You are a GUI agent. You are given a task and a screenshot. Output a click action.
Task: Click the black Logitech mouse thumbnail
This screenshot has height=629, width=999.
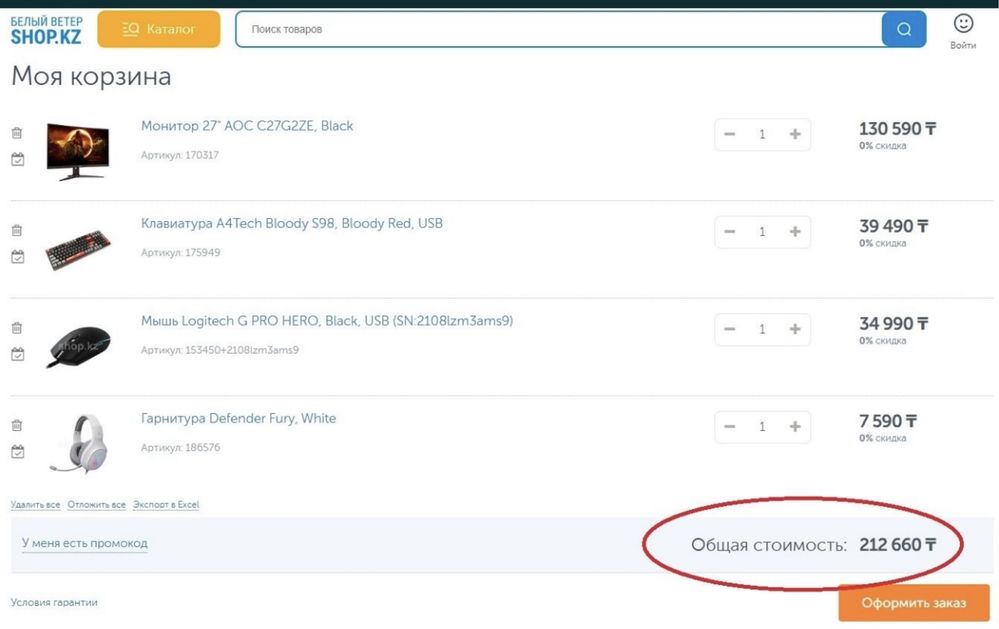tap(78, 347)
